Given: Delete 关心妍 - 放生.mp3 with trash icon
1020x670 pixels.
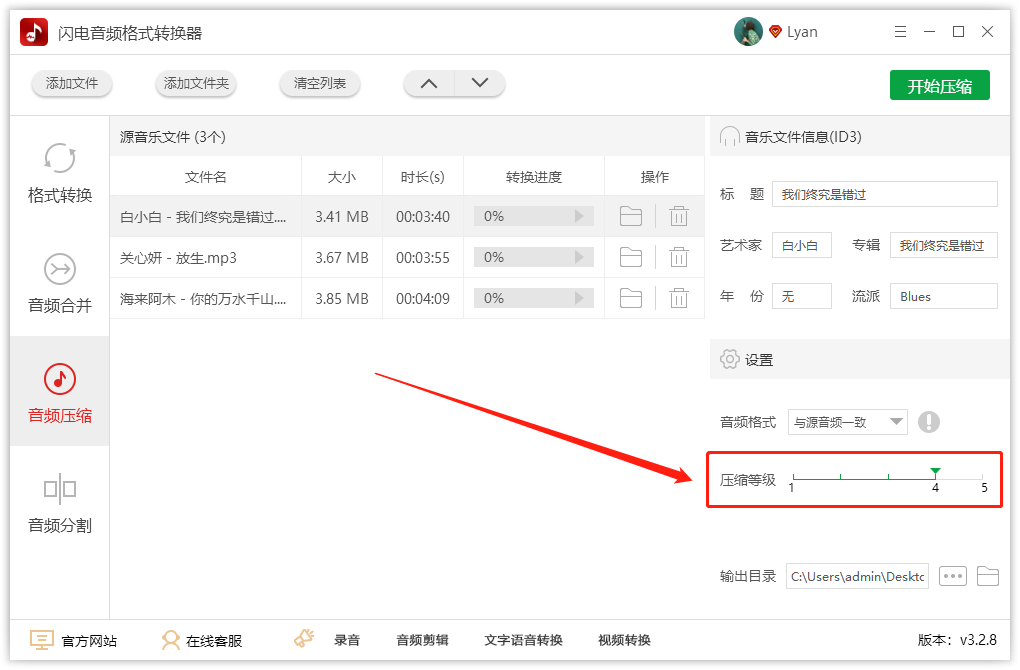Looking at the screenshot, I should (678, 258).
